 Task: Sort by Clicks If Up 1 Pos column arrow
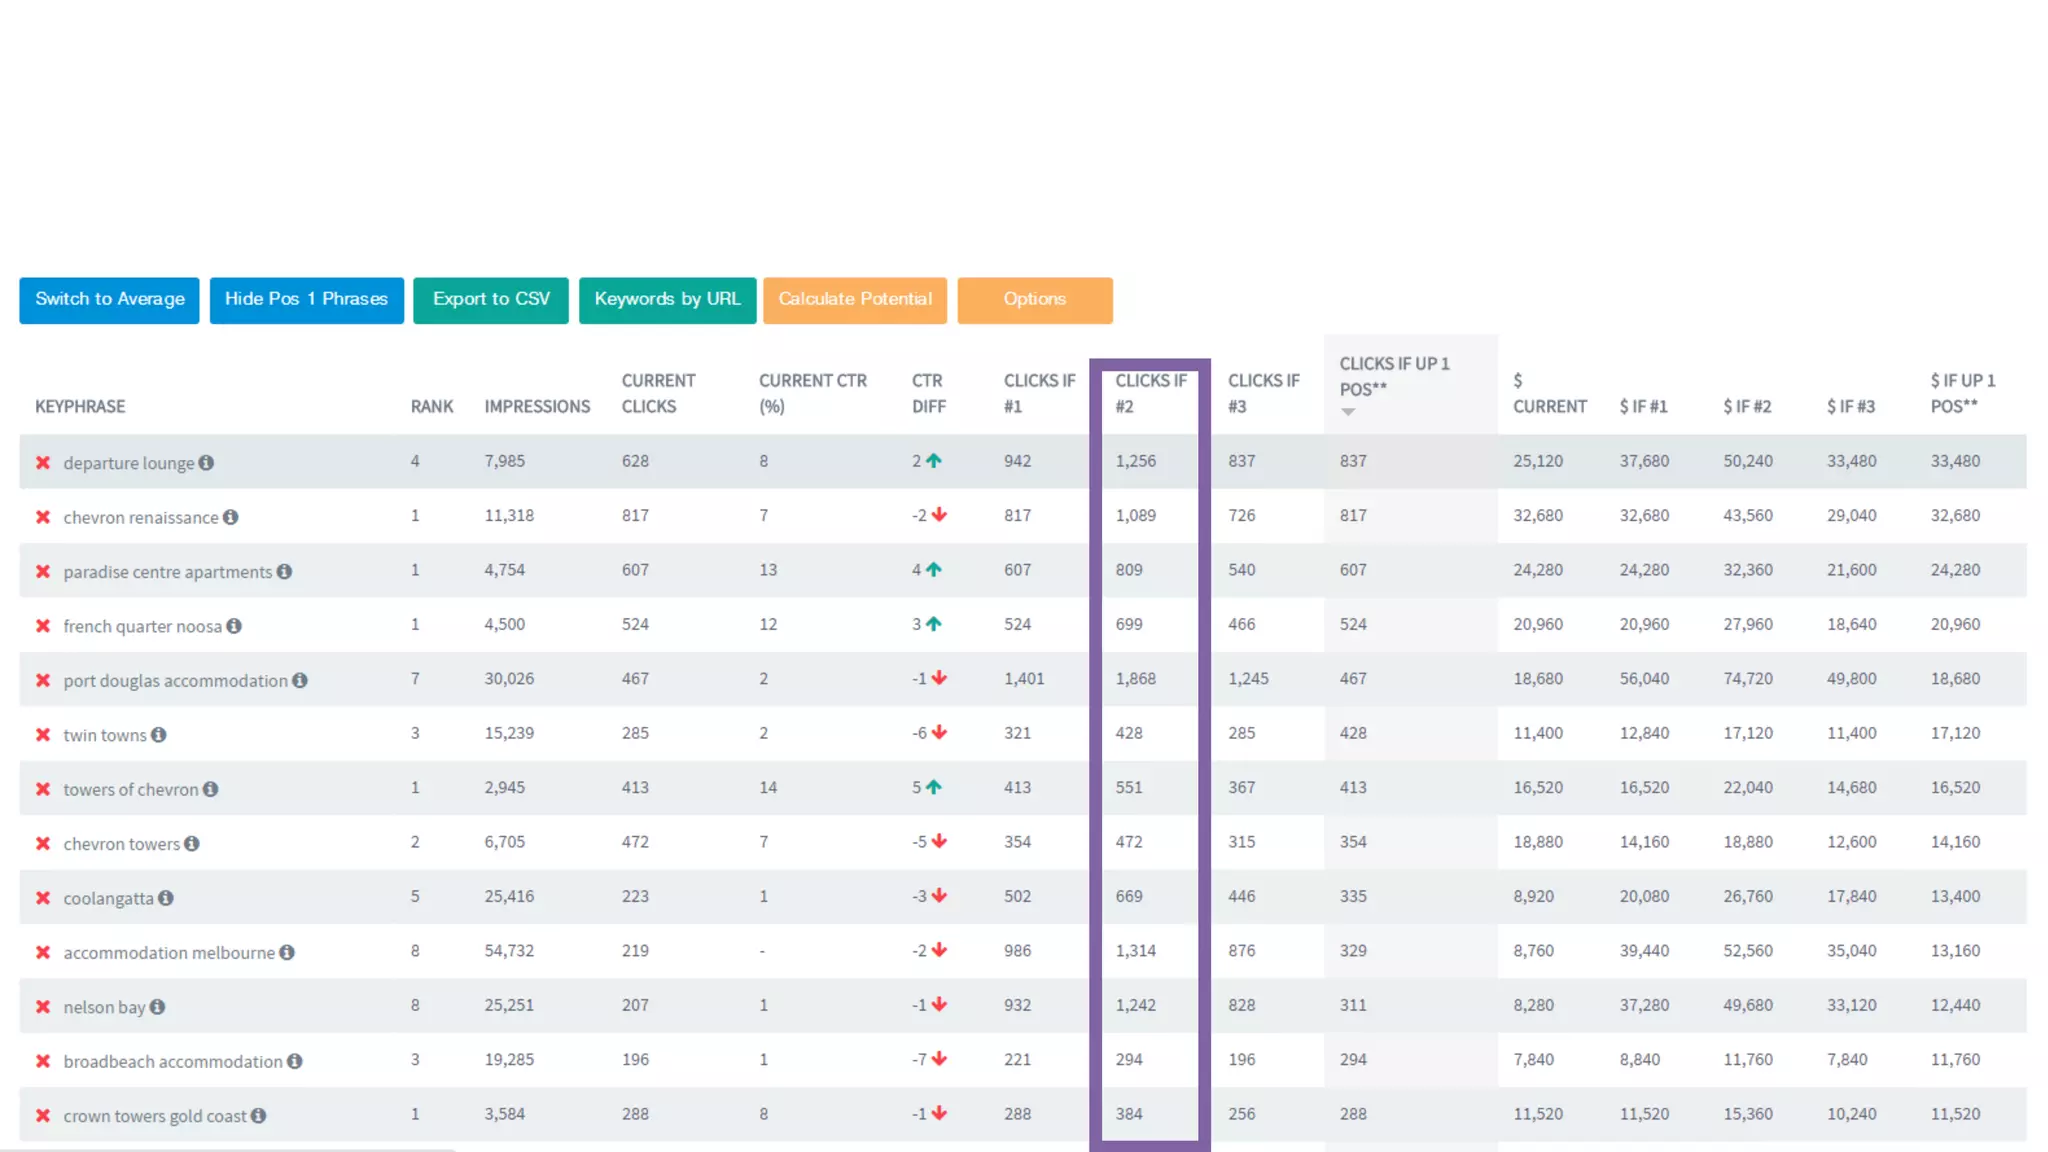pos(1348,412)
